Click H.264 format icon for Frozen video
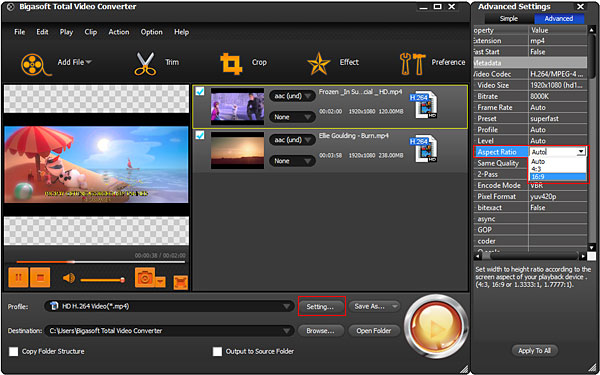600x375 pixels. (x=423, y=104)
